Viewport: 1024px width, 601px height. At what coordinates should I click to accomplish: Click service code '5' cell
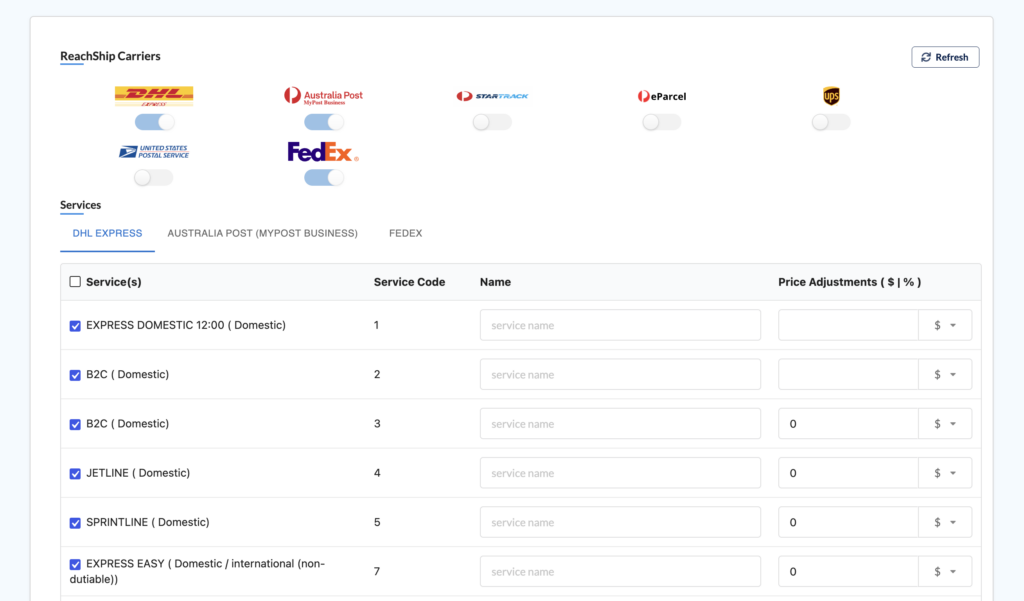click(377, 523)
